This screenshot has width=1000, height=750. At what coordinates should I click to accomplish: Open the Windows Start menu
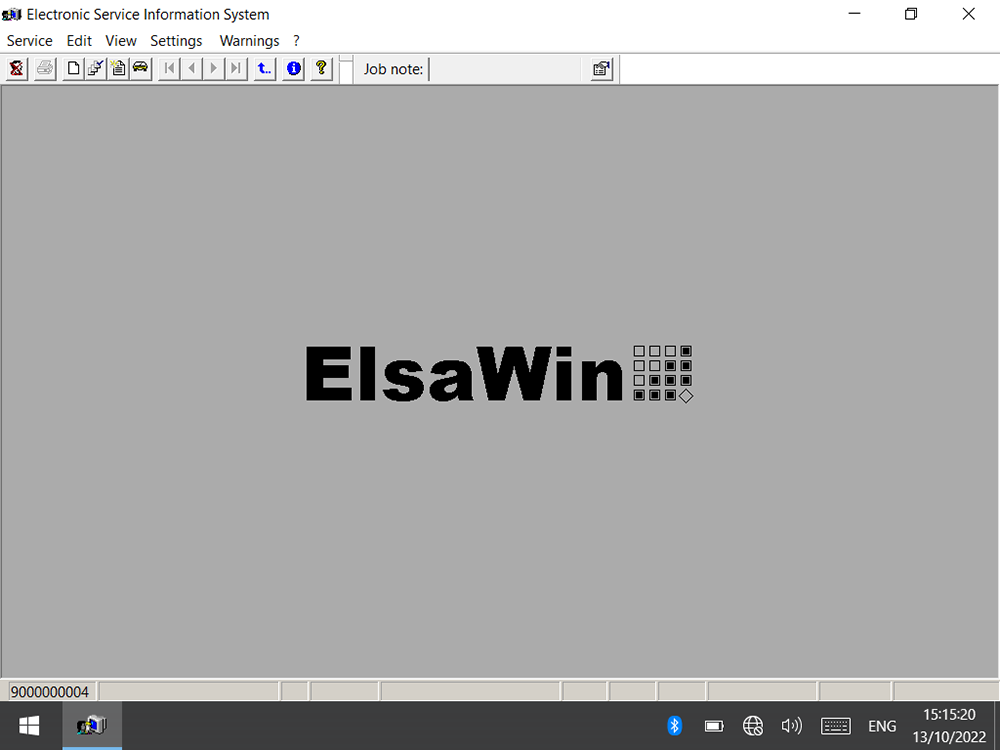click(x=29, y=726)
